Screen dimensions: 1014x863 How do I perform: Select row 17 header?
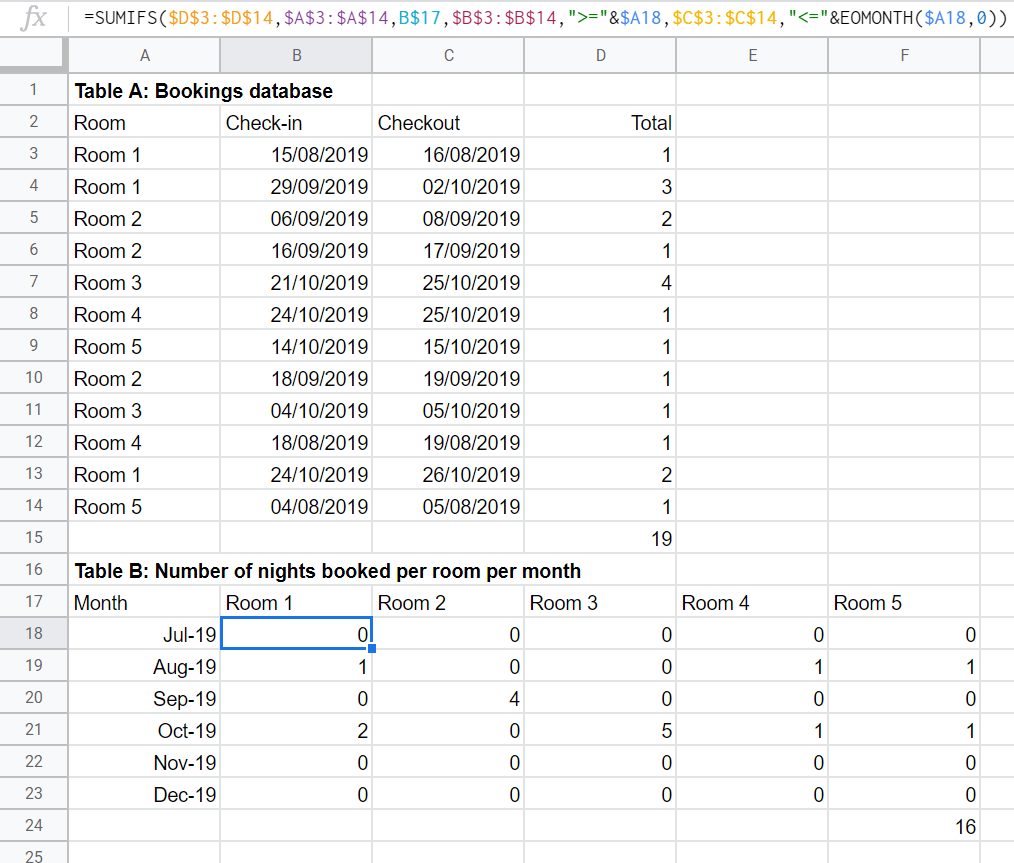click(x=33, y=603)
